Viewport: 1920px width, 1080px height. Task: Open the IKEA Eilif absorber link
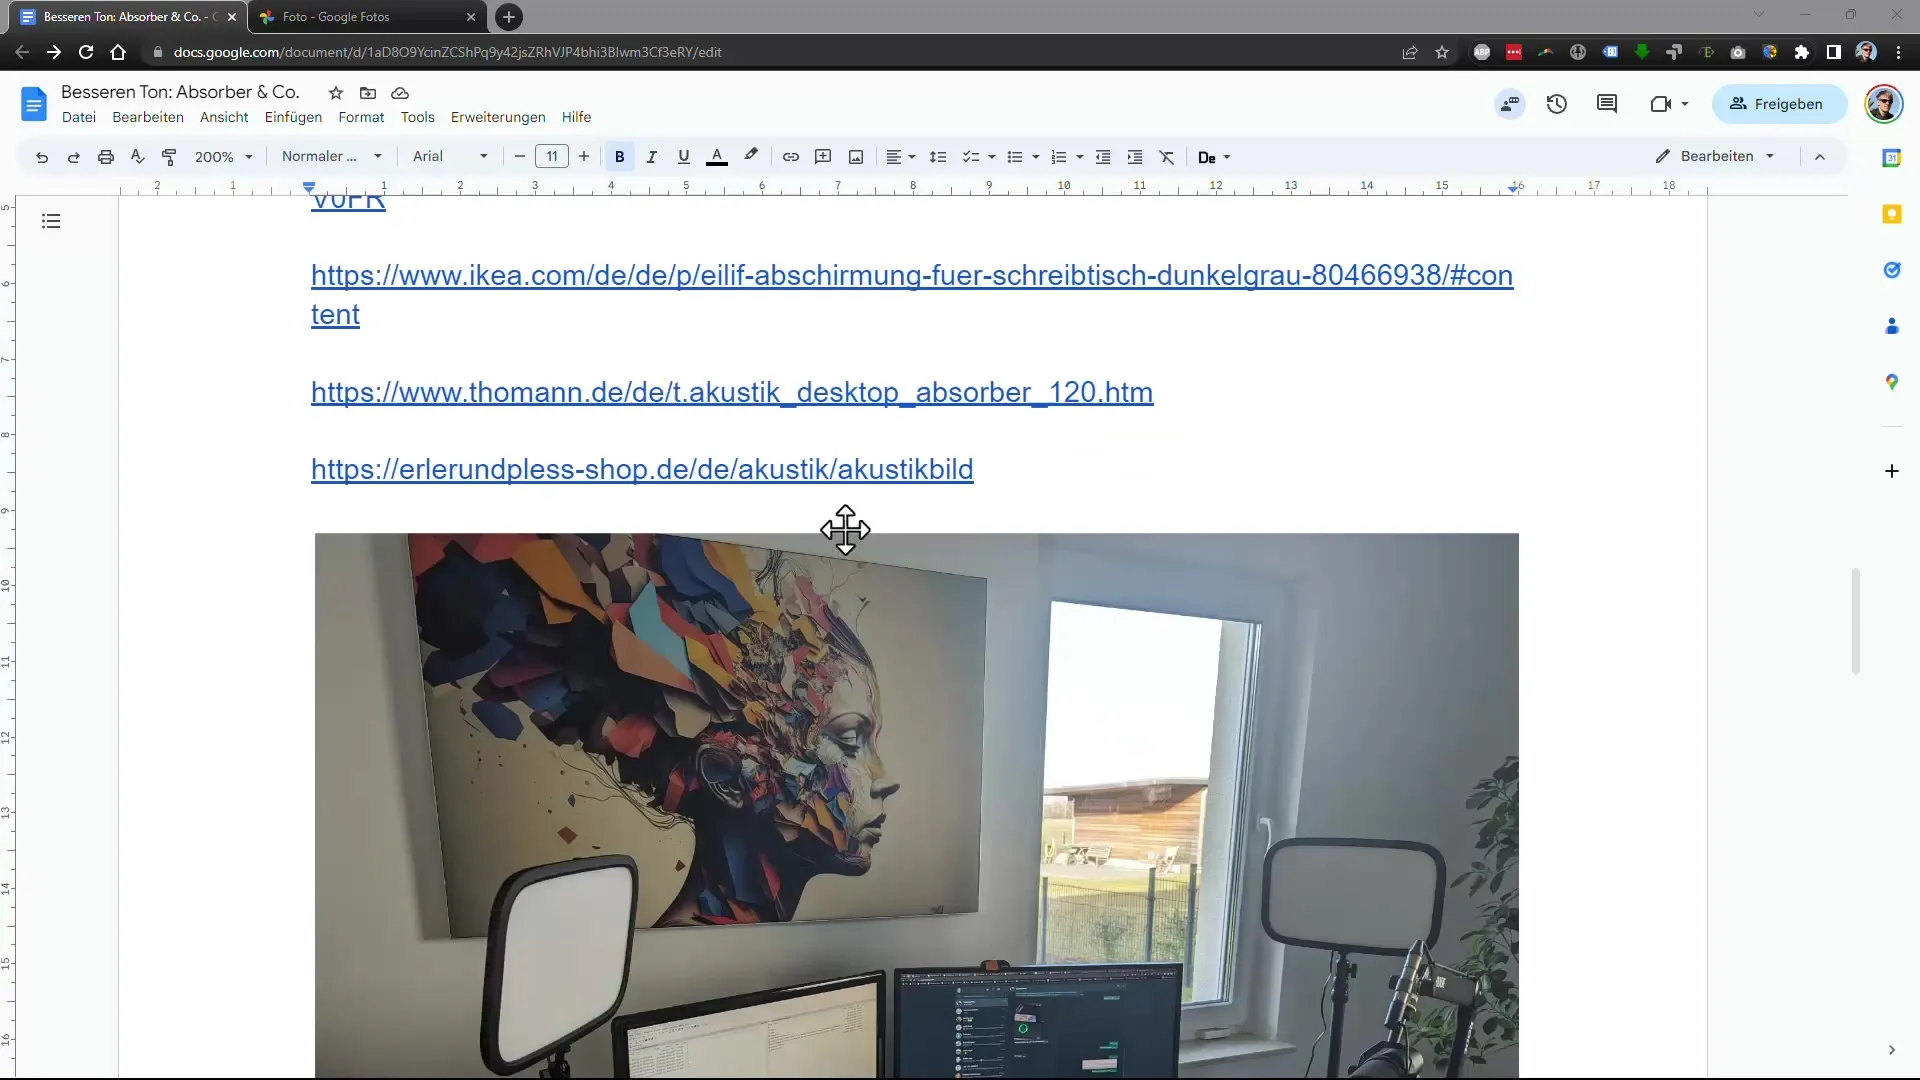click(x=914, y=294)
